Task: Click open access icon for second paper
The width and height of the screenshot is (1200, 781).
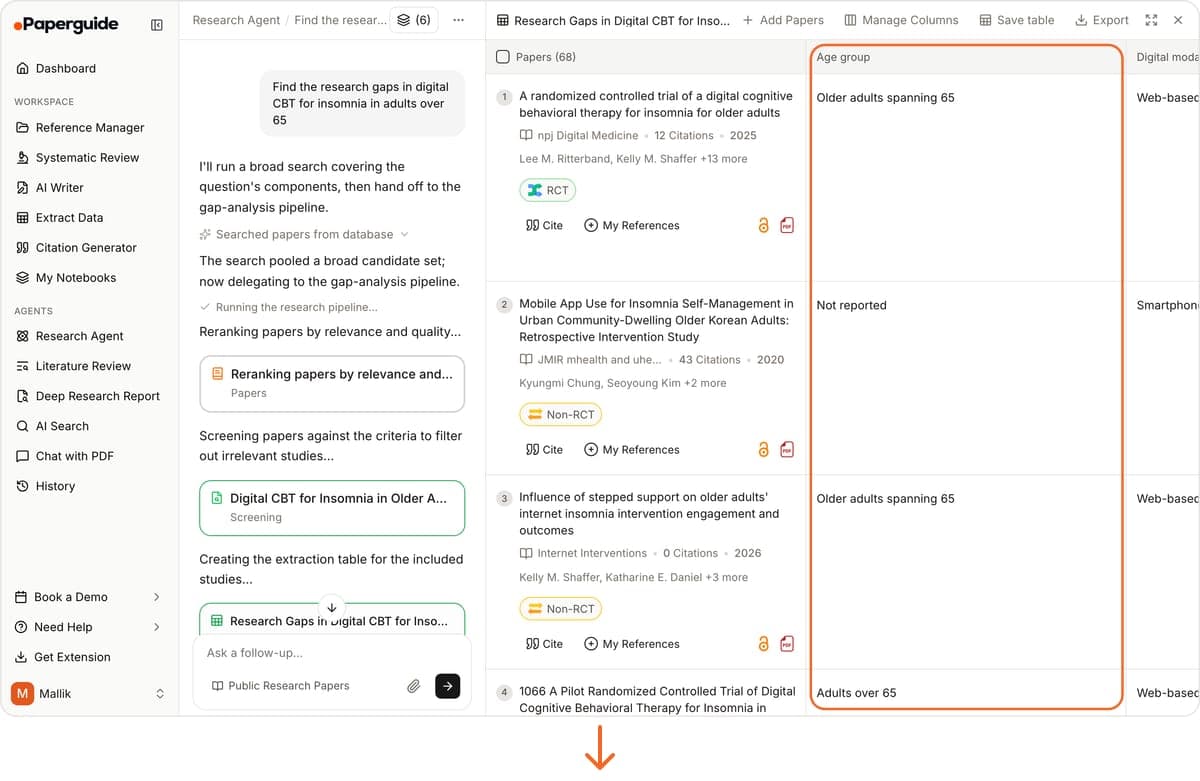Action: pyautogui.click(x=764, y=450)
